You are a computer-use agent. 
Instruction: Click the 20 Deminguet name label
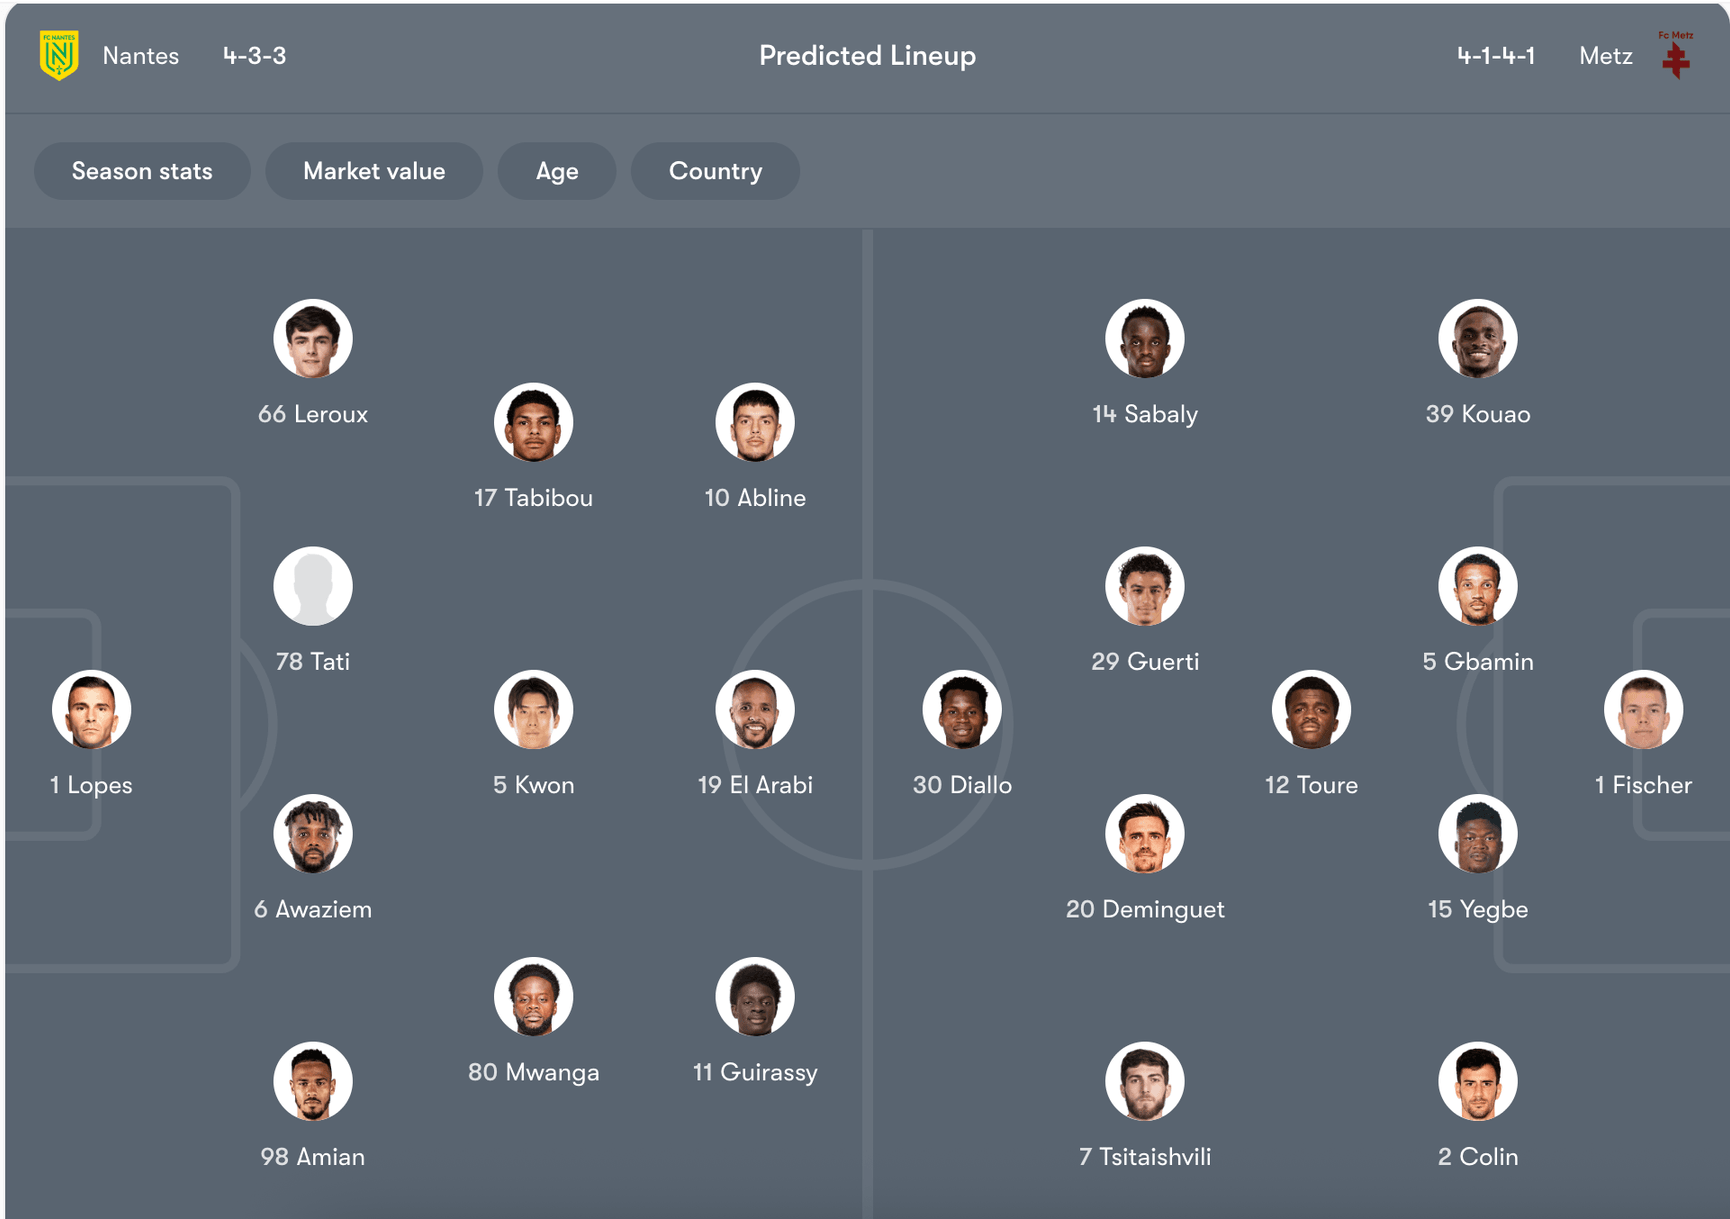pos(1145,909)
